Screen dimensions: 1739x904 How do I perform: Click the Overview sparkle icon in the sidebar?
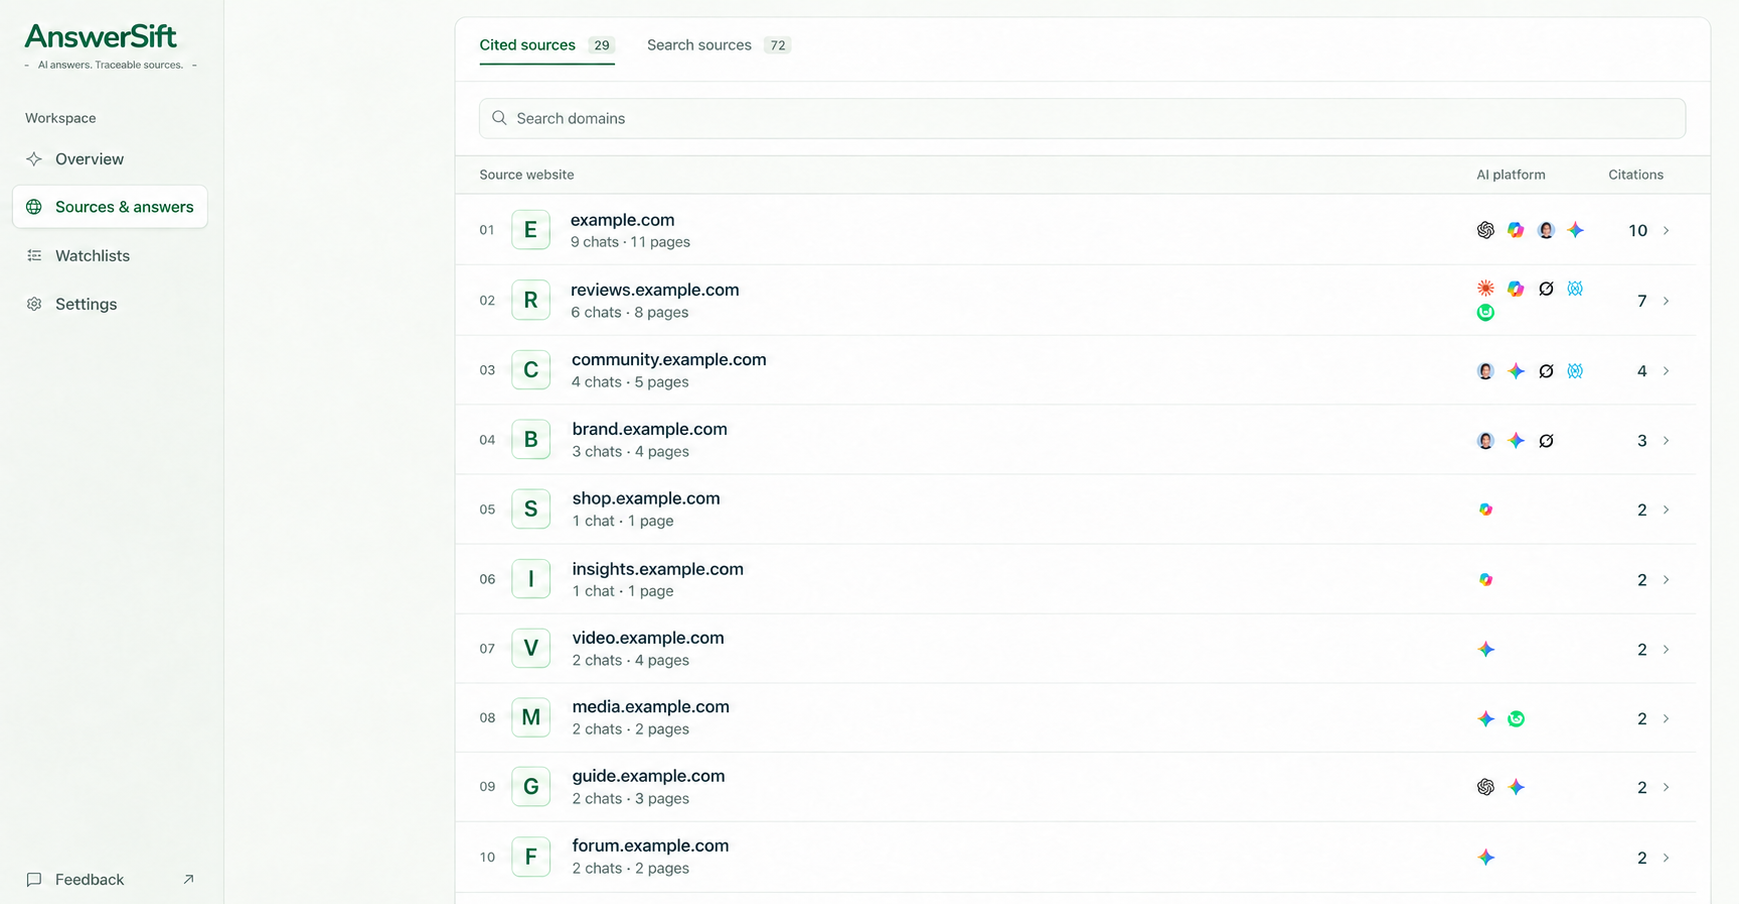tap(34, 159)
